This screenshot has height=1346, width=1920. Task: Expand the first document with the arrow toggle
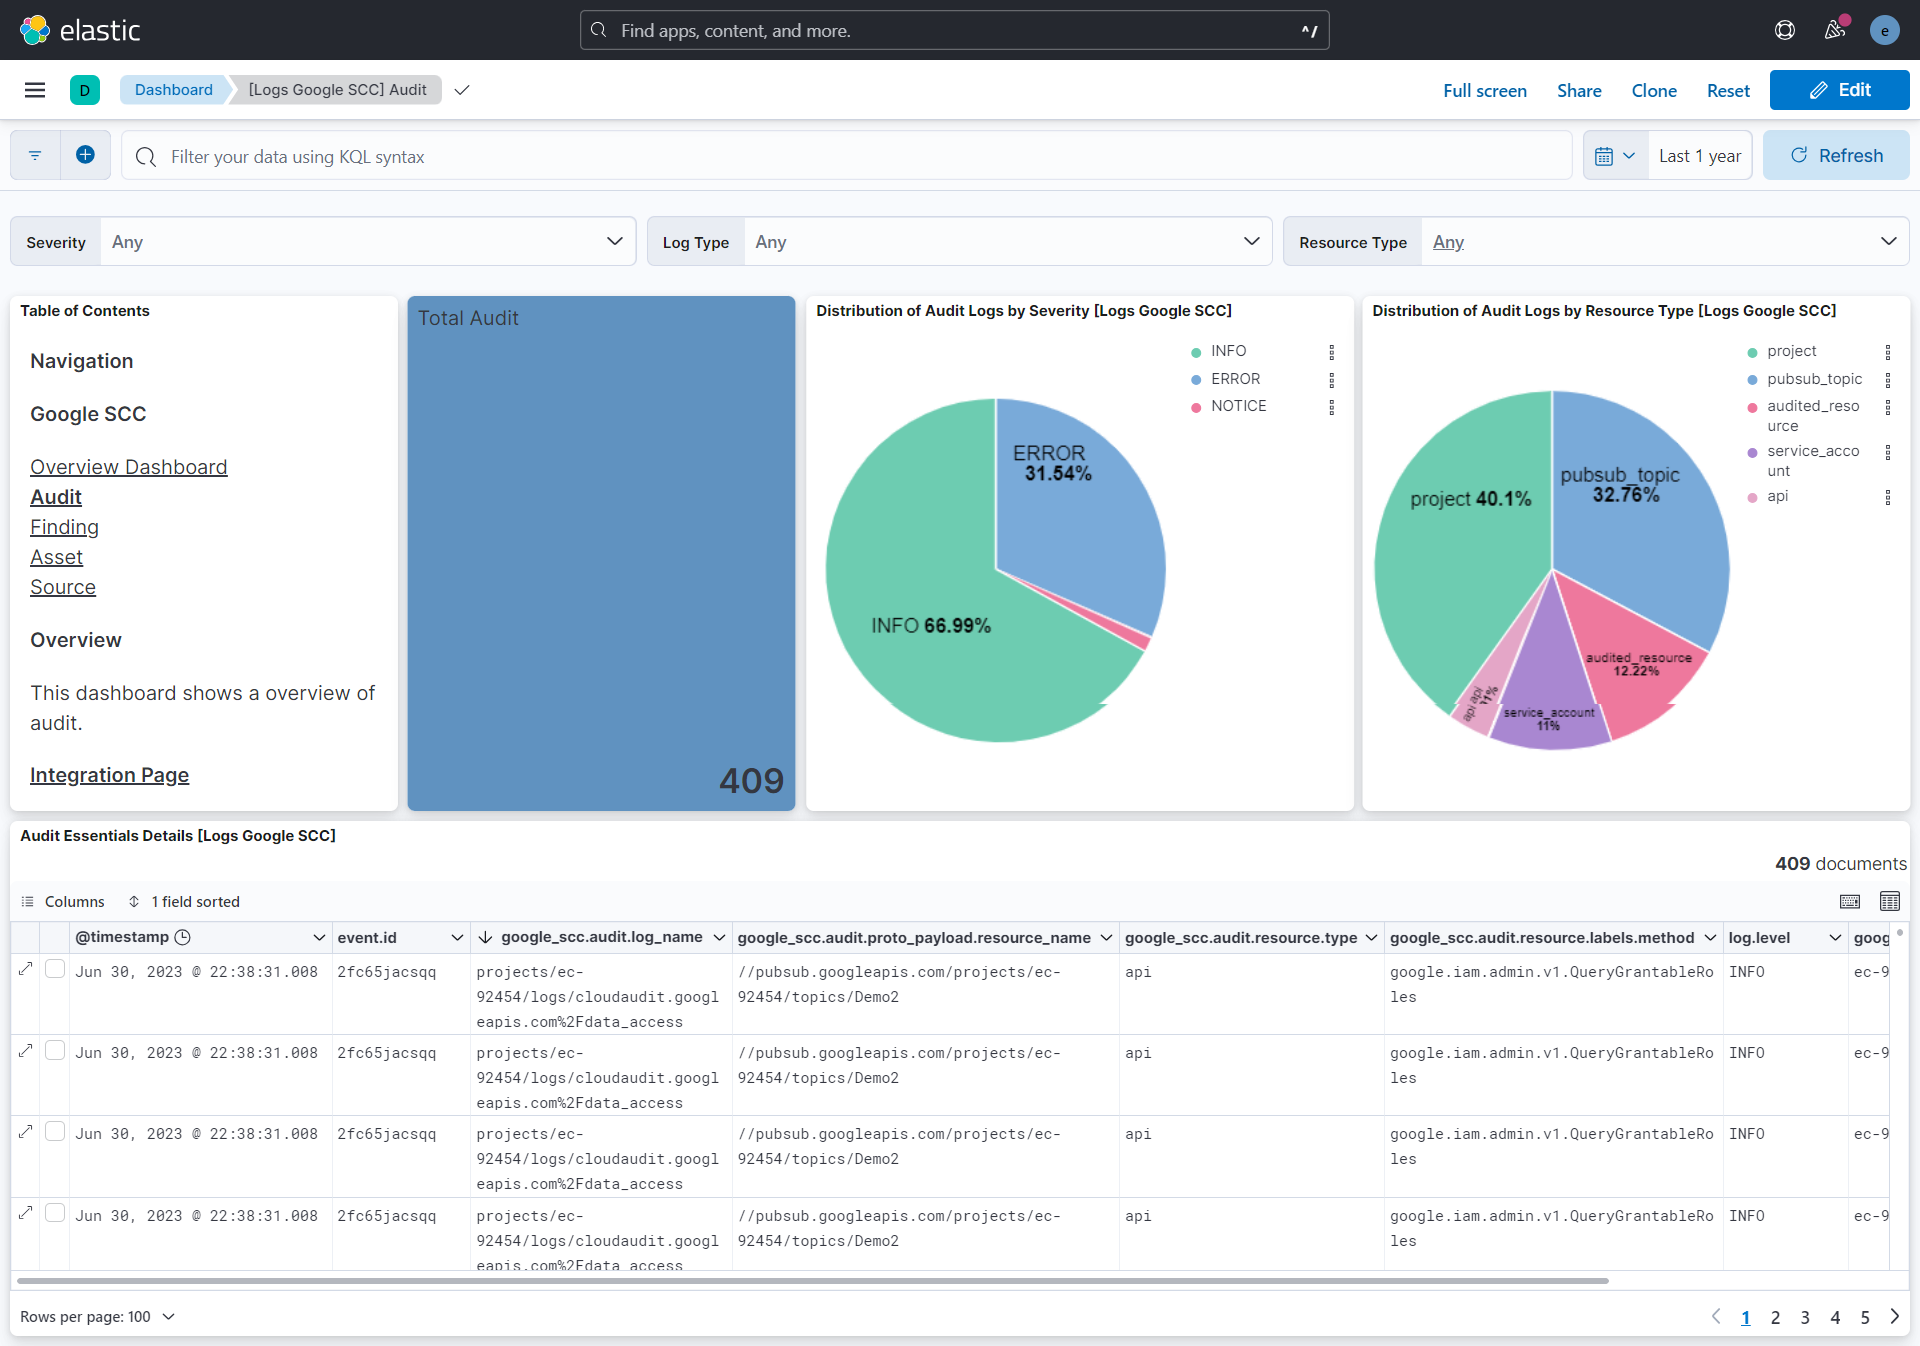point(25,968)
